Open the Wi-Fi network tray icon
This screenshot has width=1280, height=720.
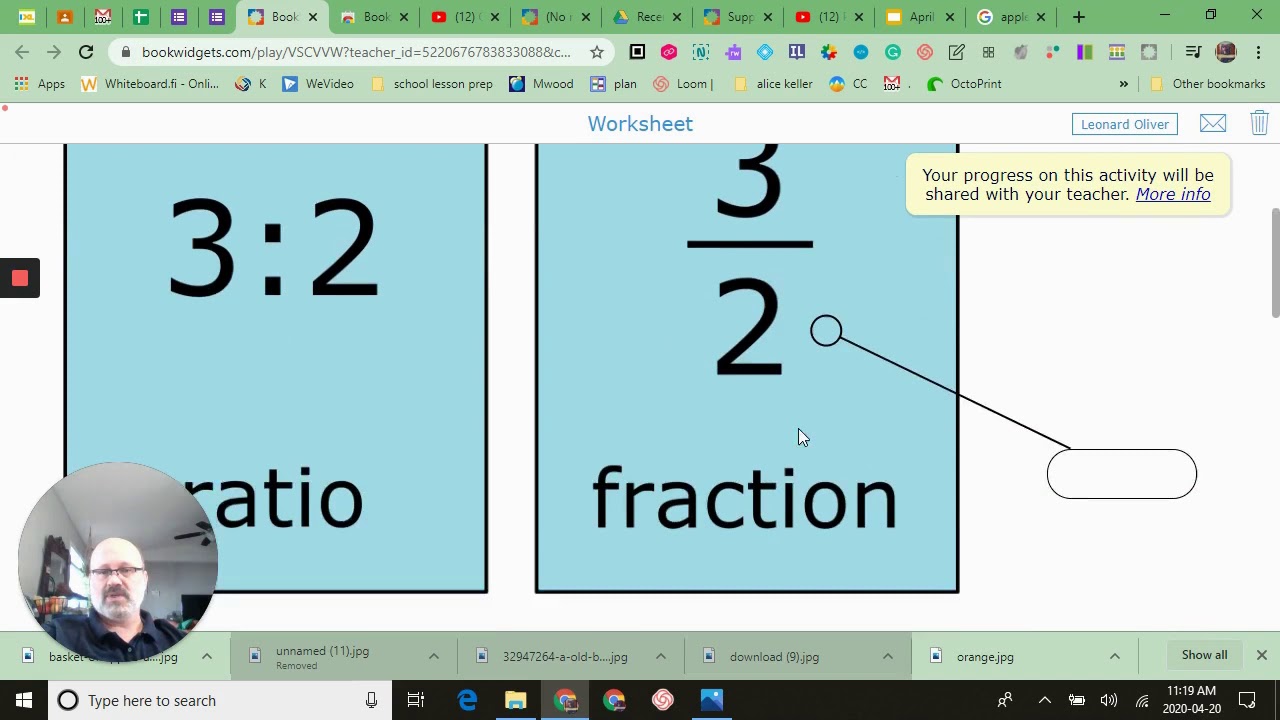point(1142,700)
